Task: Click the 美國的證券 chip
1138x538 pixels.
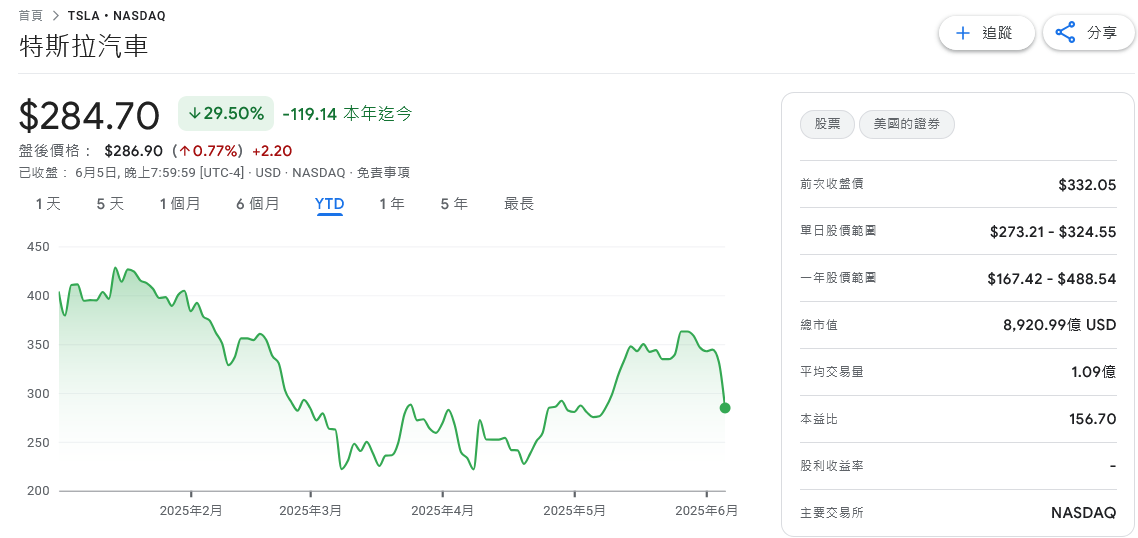Action: [906, 125]
